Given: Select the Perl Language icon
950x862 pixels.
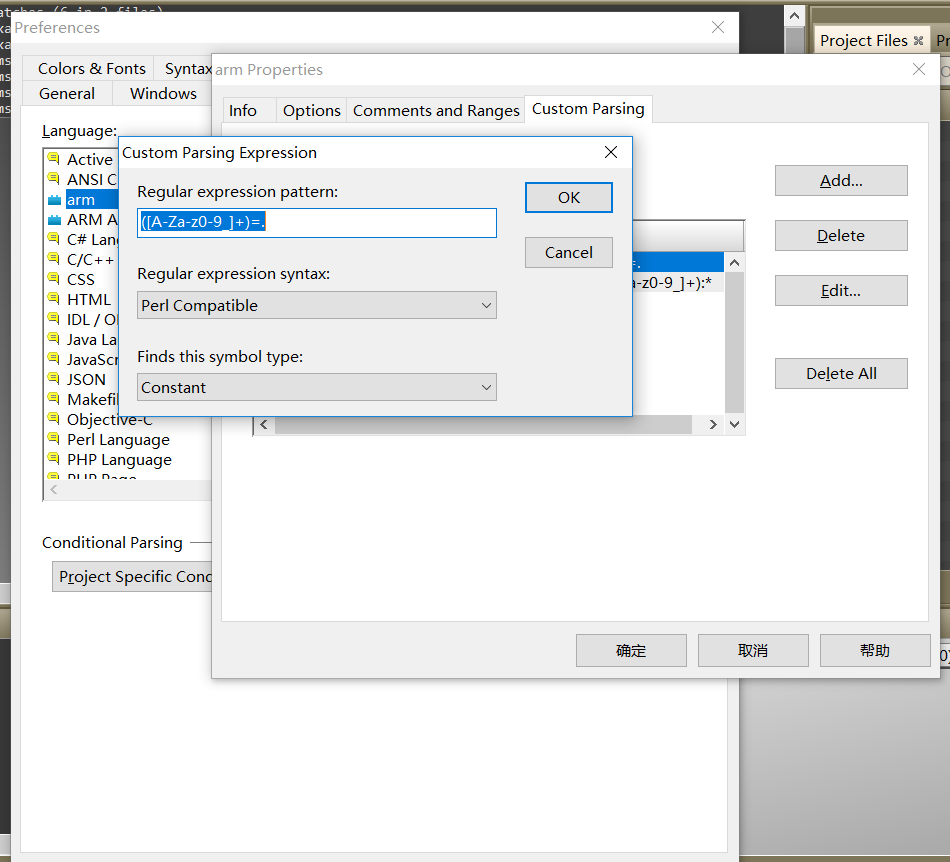Looking at the screenshot, I should tap(53, 439).
